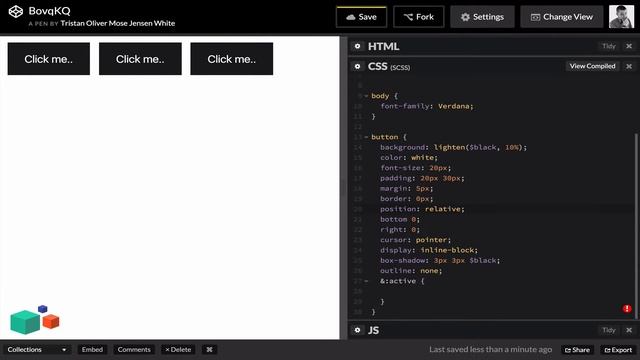Close the JS editor panel
The height and width of the screenshot is (360, 640).
coord(629,330)
